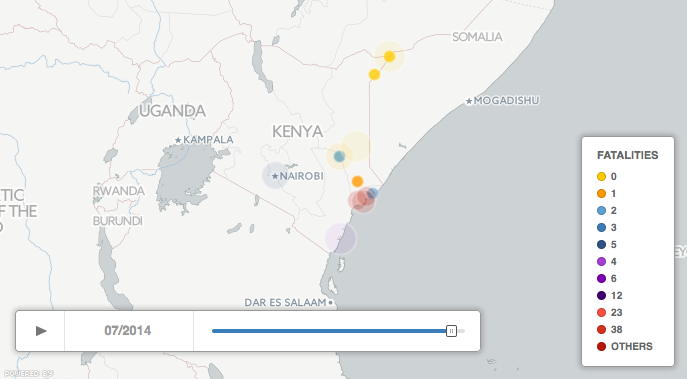Click the KAMPALA city label
The image size is (687, 379).
209,140
